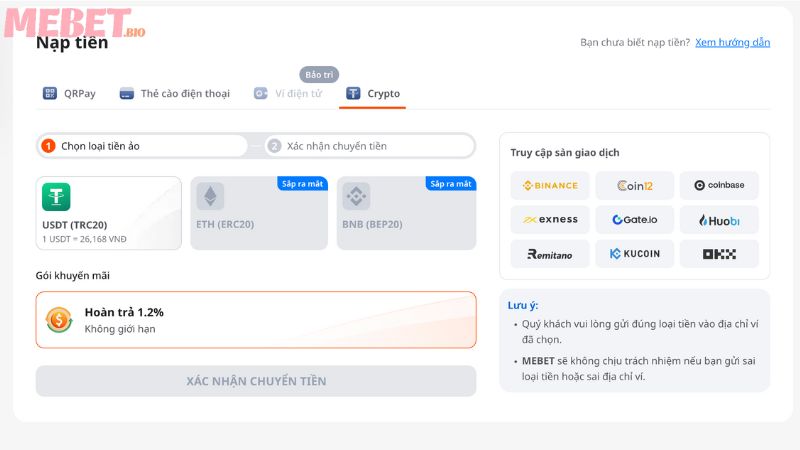Open the Coin12 exchange logo
This screenshot has width=800, height=450.
635,186
